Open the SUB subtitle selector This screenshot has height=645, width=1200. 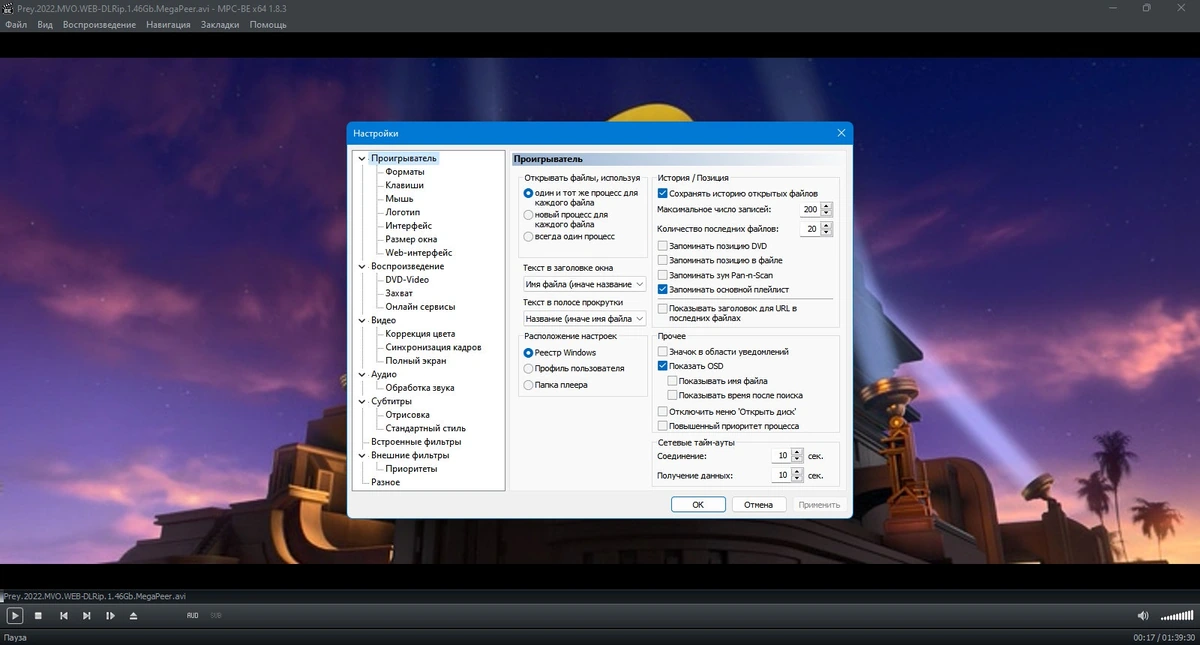[x=216, y=615]
